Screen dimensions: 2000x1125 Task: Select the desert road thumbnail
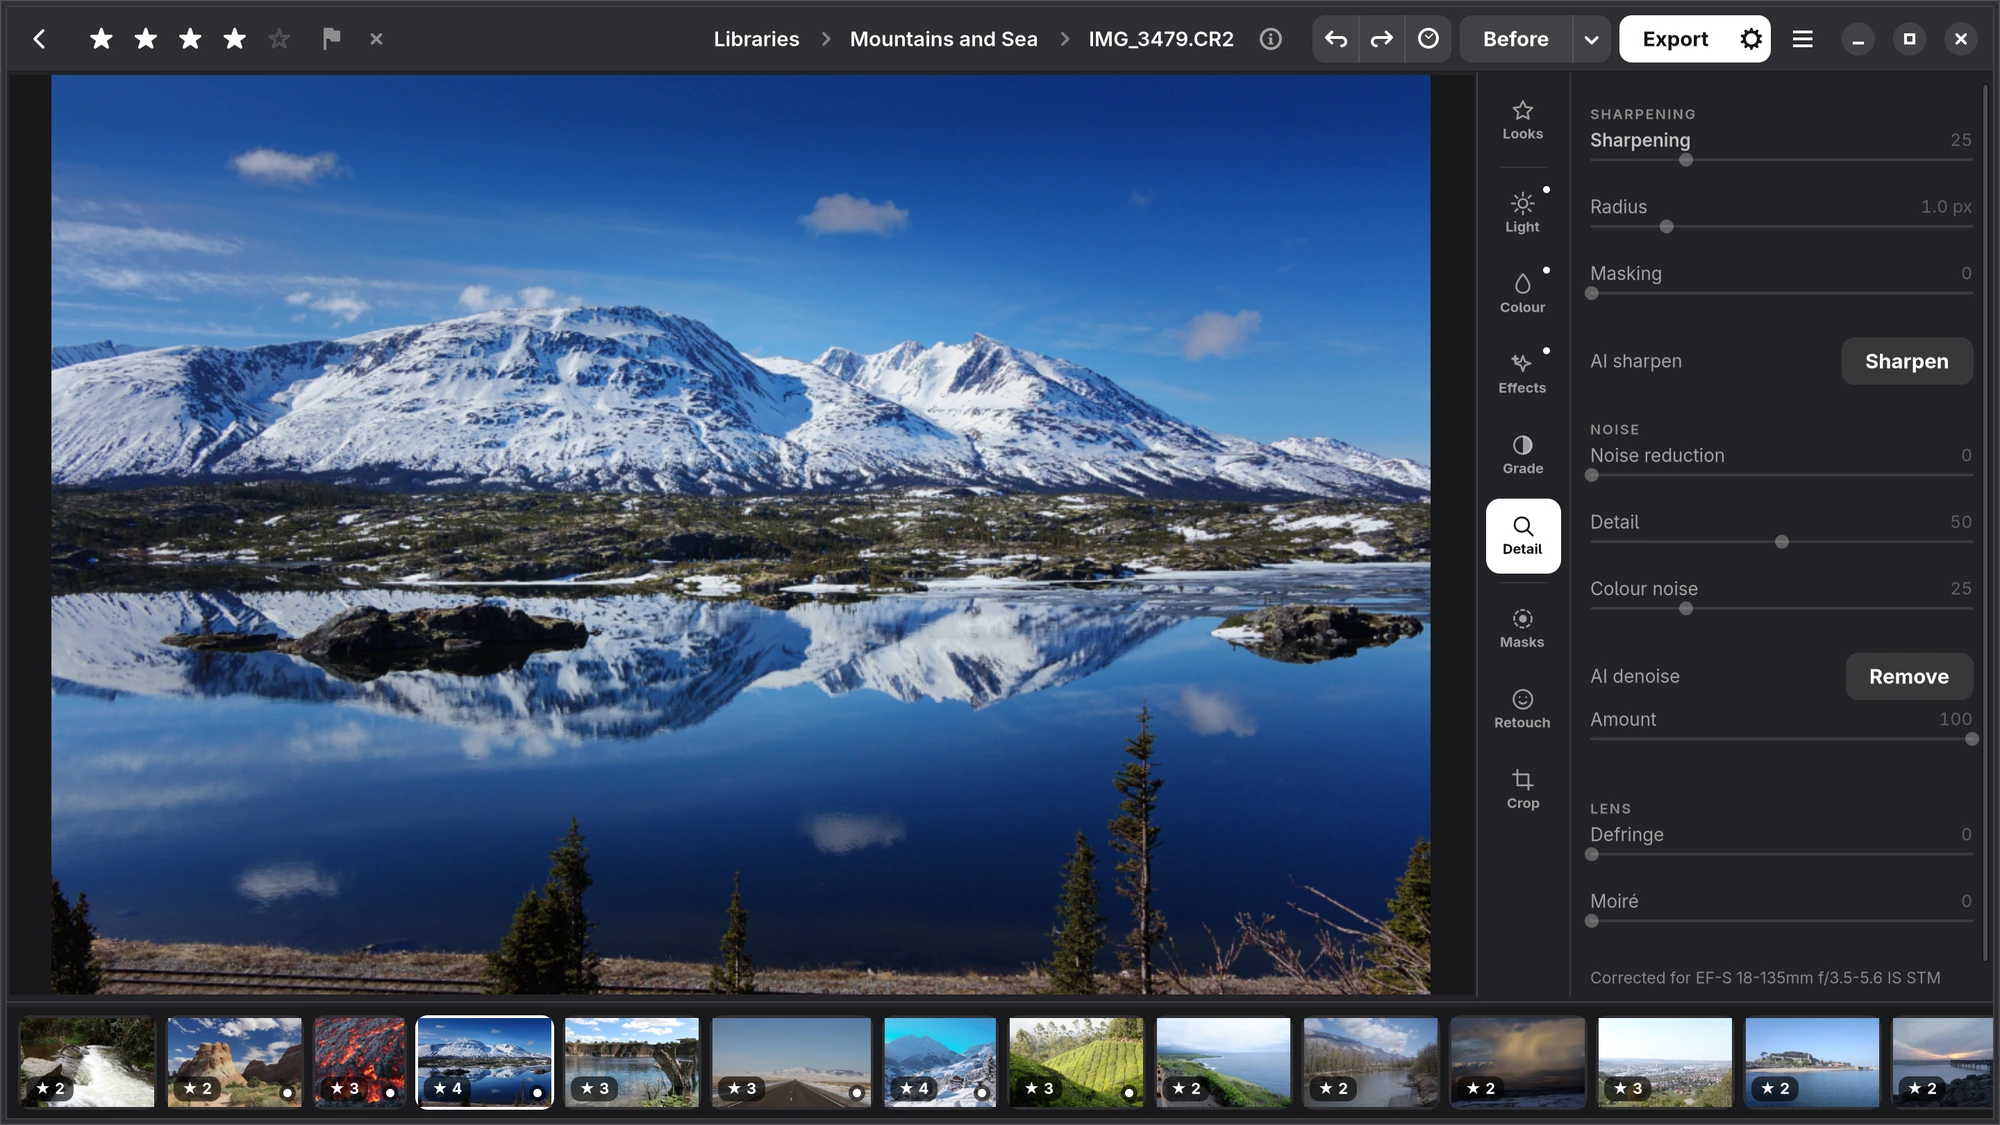pos(791,1062)
